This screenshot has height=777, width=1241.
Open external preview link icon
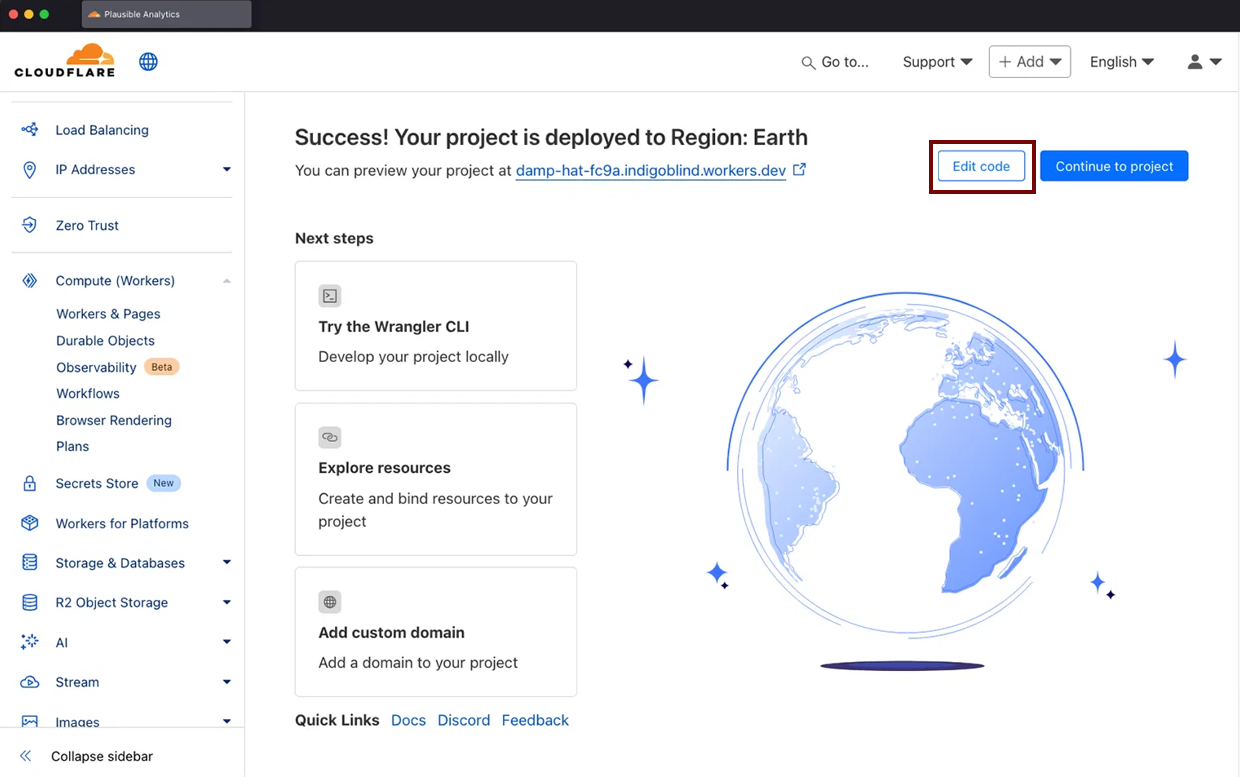[x=799, y=170]
